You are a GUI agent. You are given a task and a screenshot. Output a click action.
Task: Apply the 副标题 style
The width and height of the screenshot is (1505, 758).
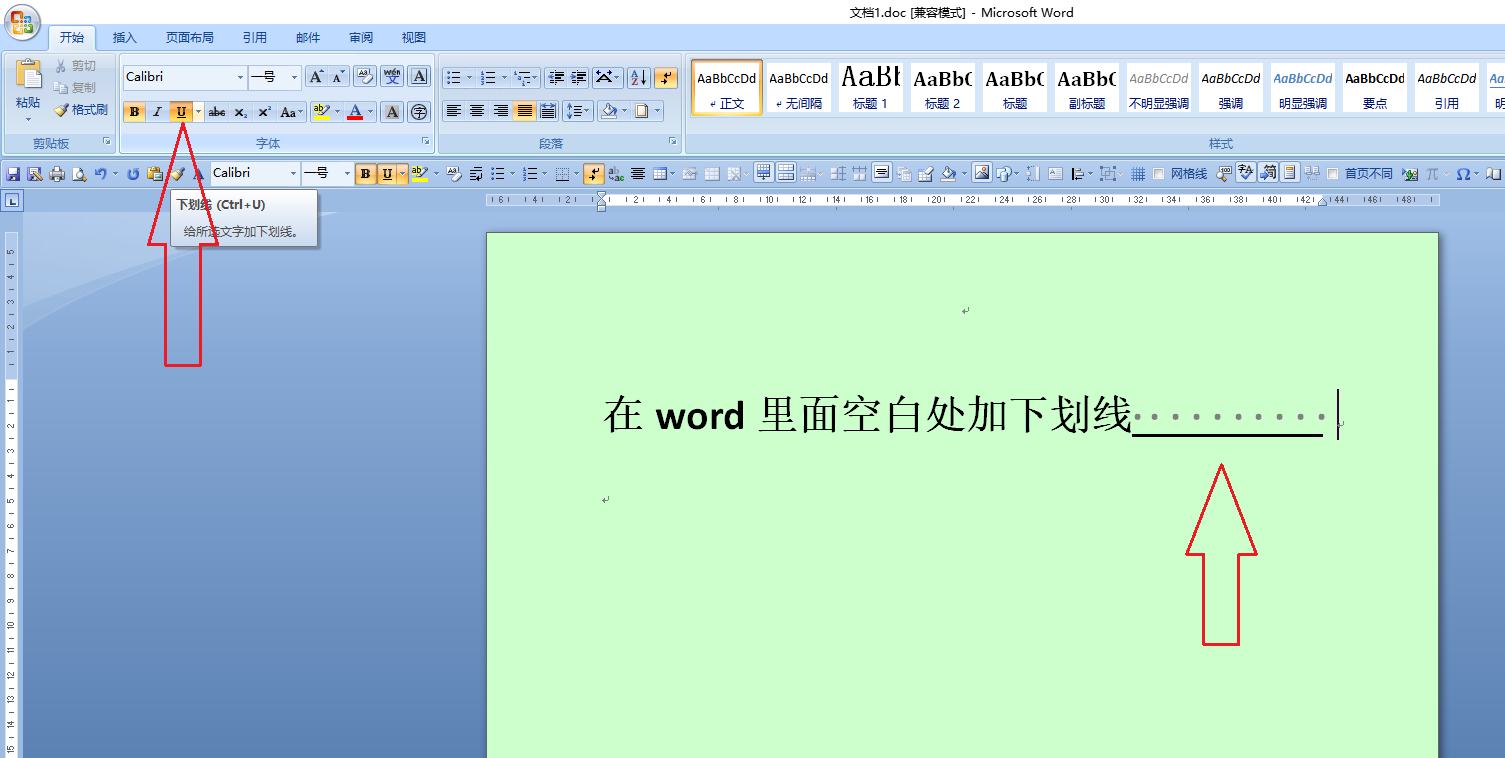pos(1087,87)
